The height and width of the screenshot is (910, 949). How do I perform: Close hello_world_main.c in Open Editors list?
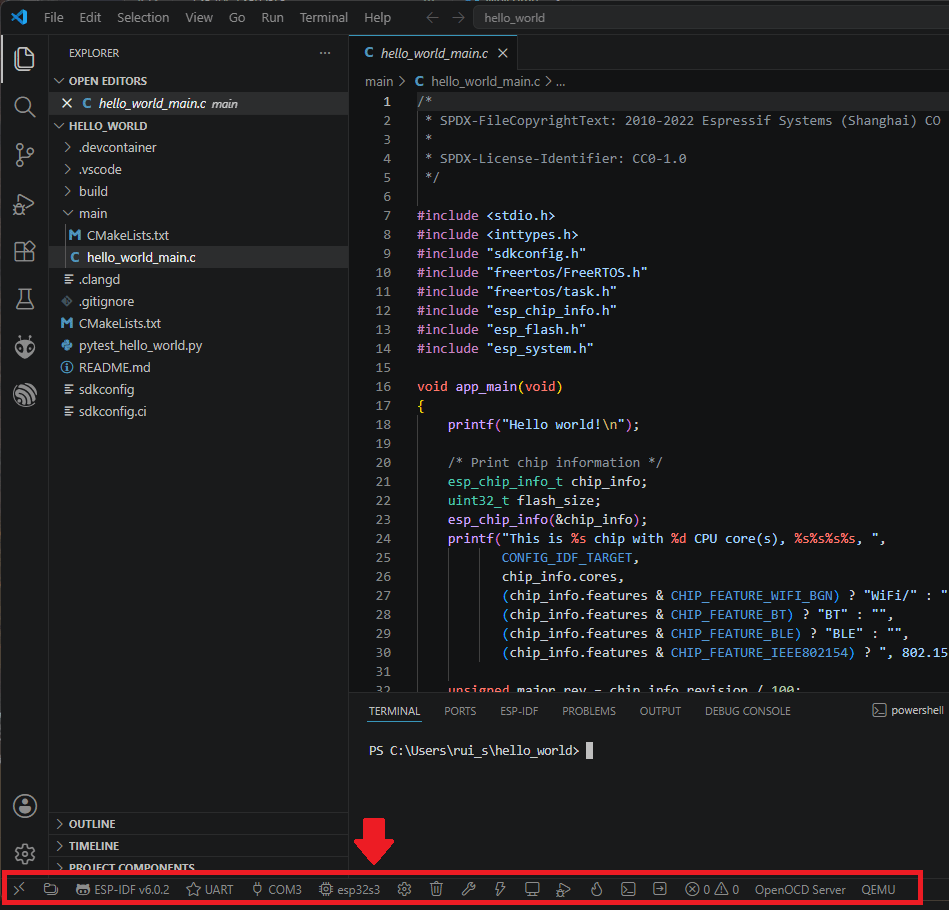pyautogui.click(x=67, y=103)
